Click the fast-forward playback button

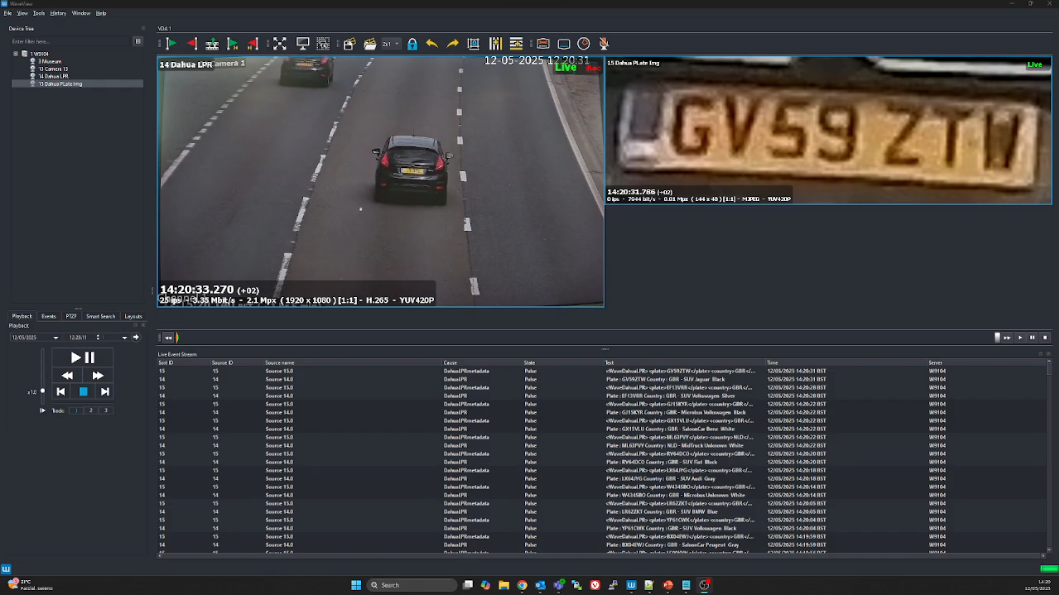[98, 376]
